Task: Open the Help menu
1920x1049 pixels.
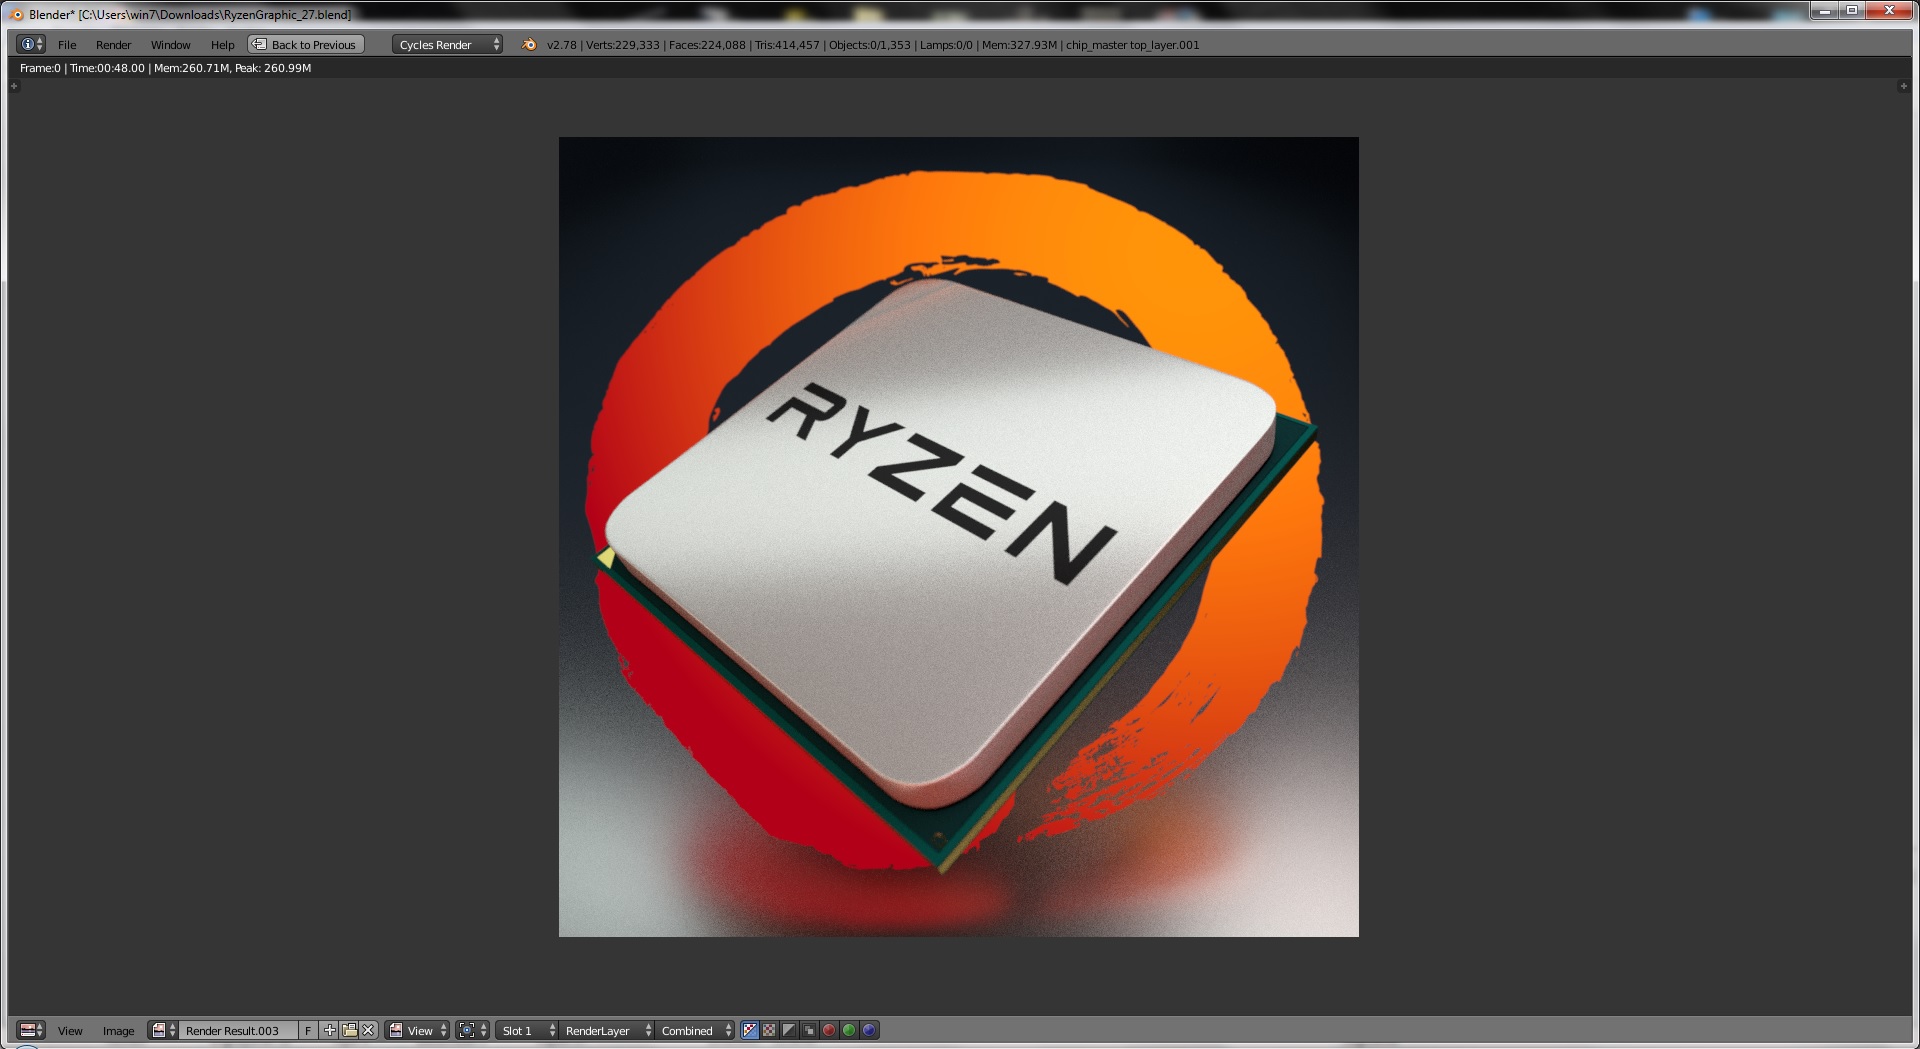Action: [x=222, y=45]
